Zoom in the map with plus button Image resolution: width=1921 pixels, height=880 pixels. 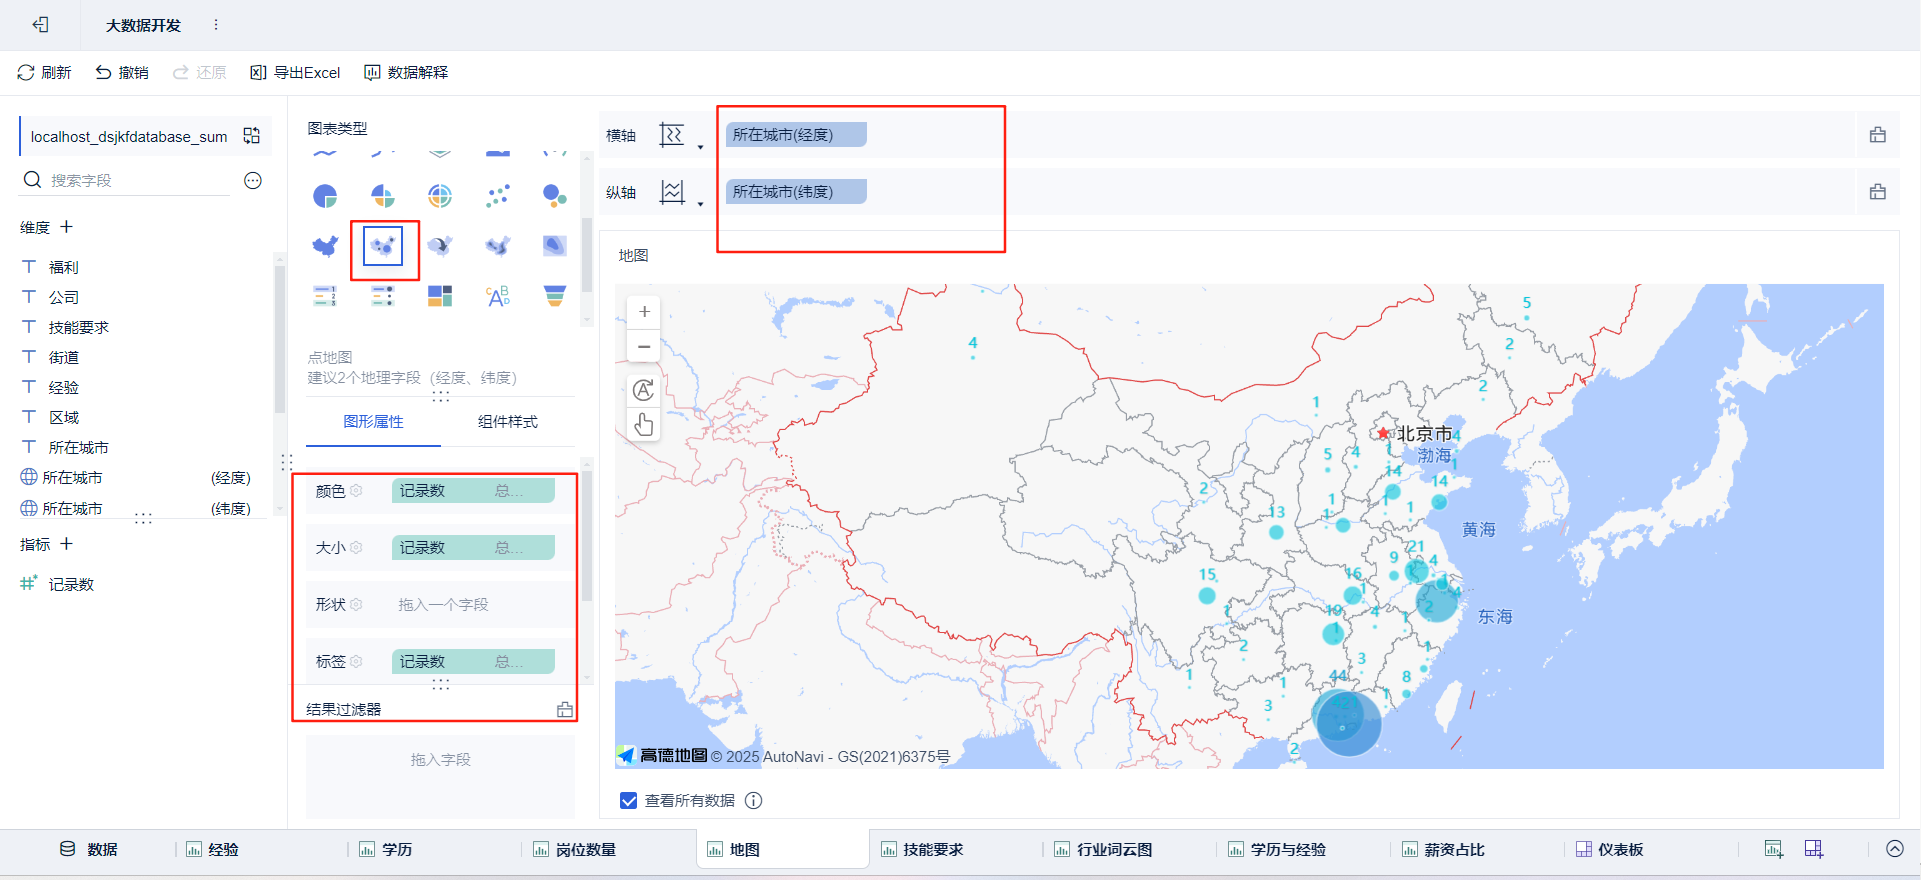pyautogui.click(x=644, y=312)
